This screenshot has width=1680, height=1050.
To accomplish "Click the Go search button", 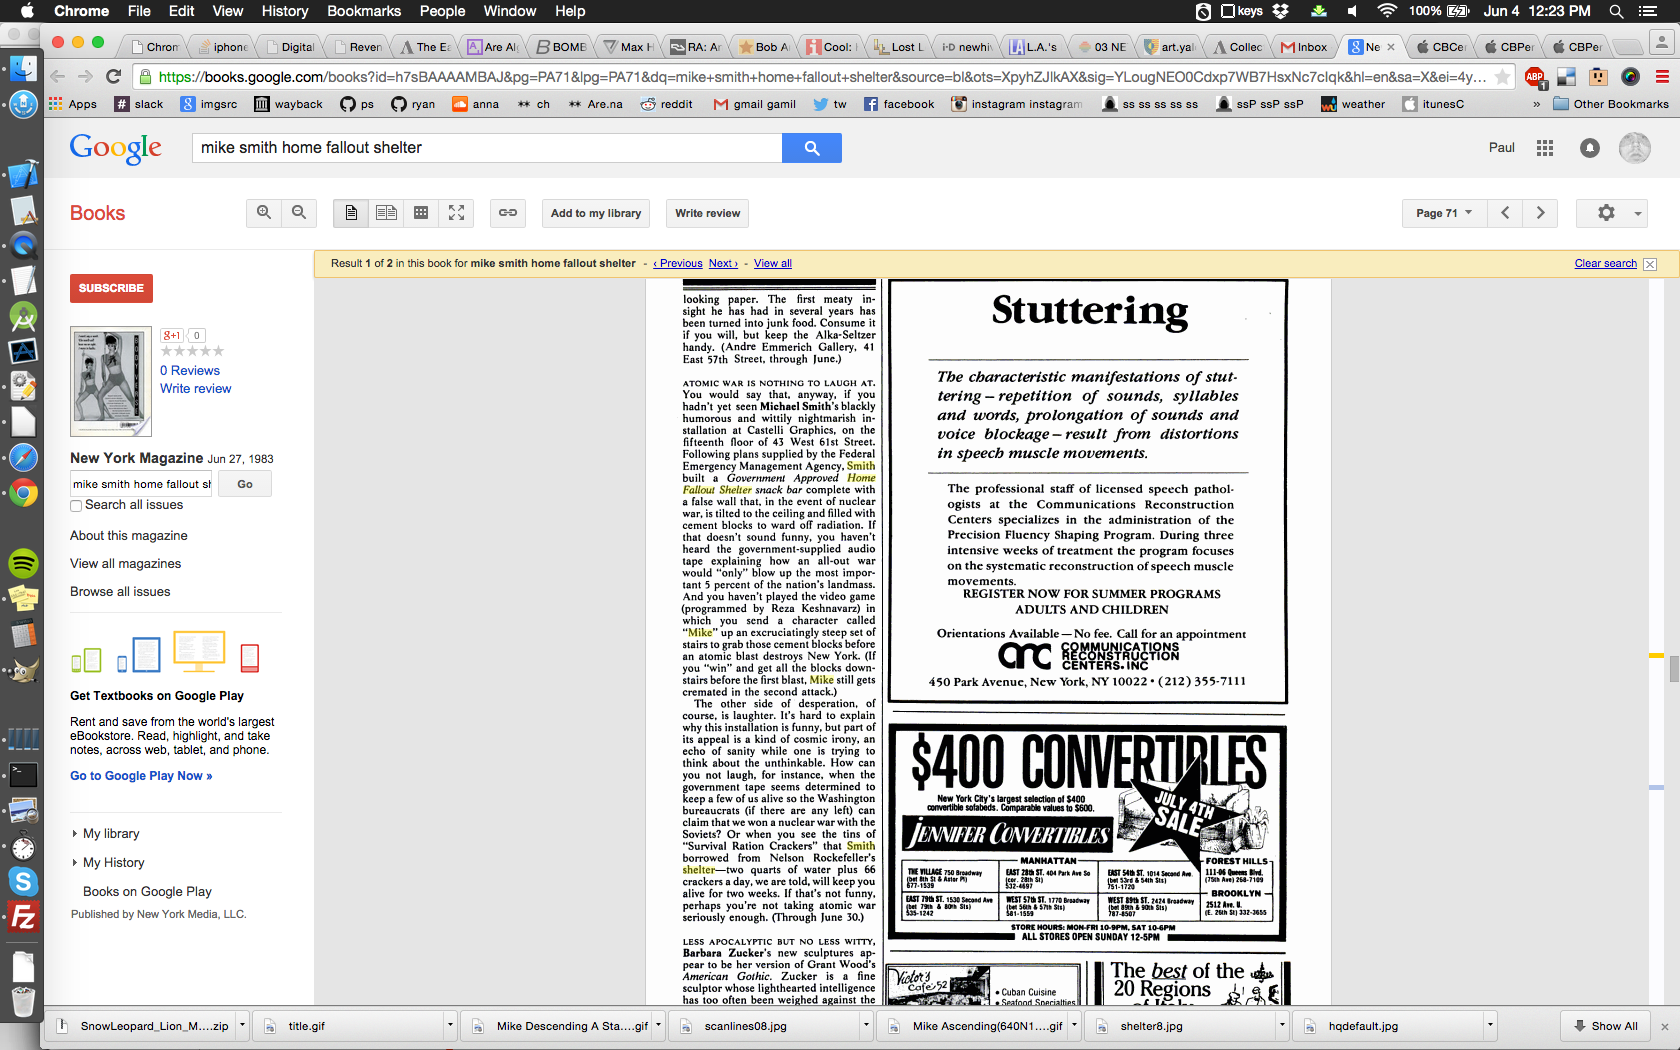I will (x=245, y=484).
